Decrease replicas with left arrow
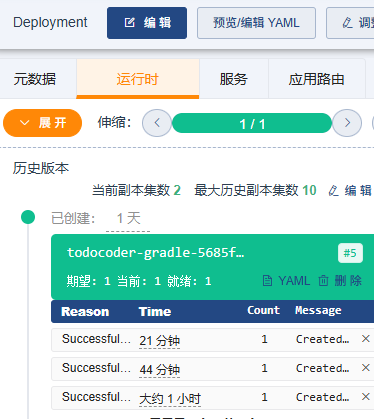Screen dimensions: 374x419 [x=157, y=123]
